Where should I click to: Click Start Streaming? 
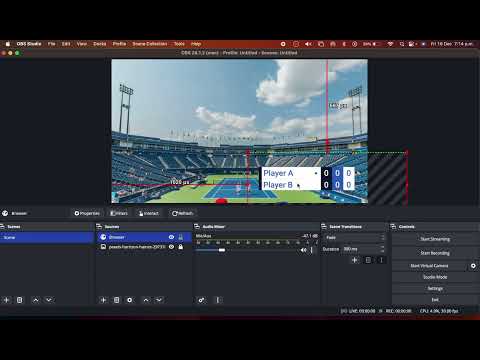(435, 239)
